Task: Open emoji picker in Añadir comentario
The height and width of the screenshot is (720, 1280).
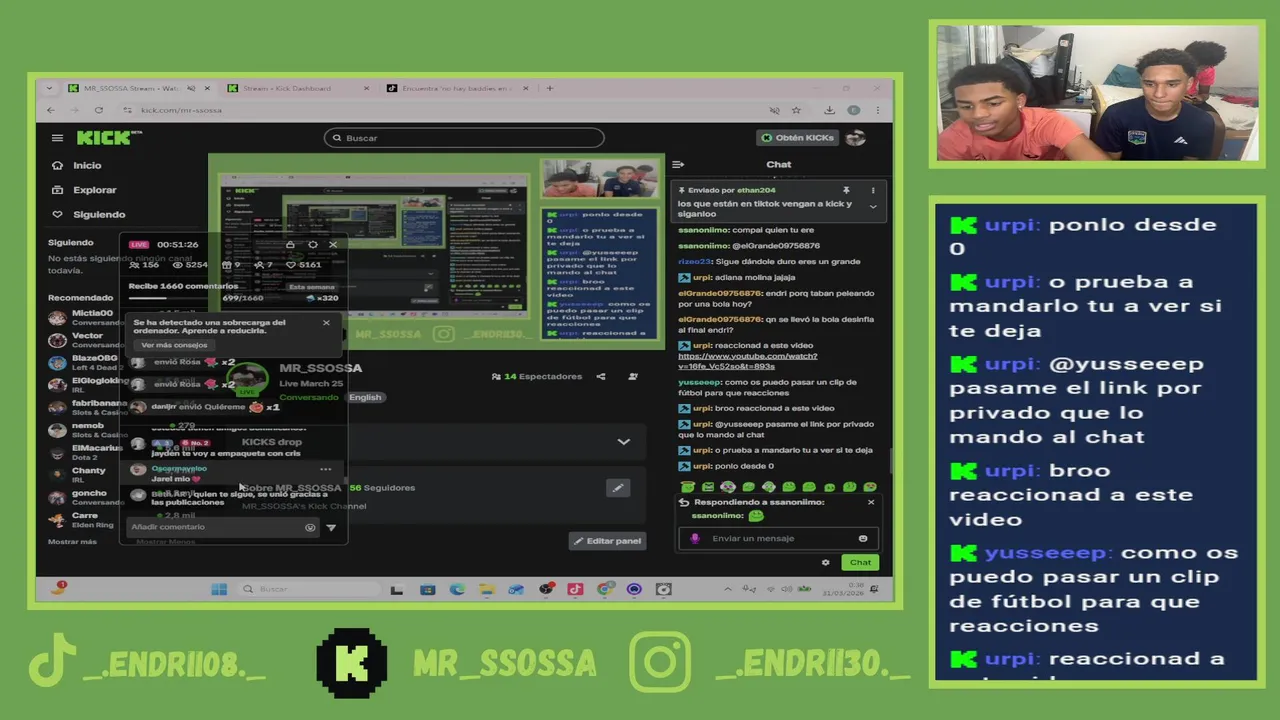Action: tap(310, 527)
